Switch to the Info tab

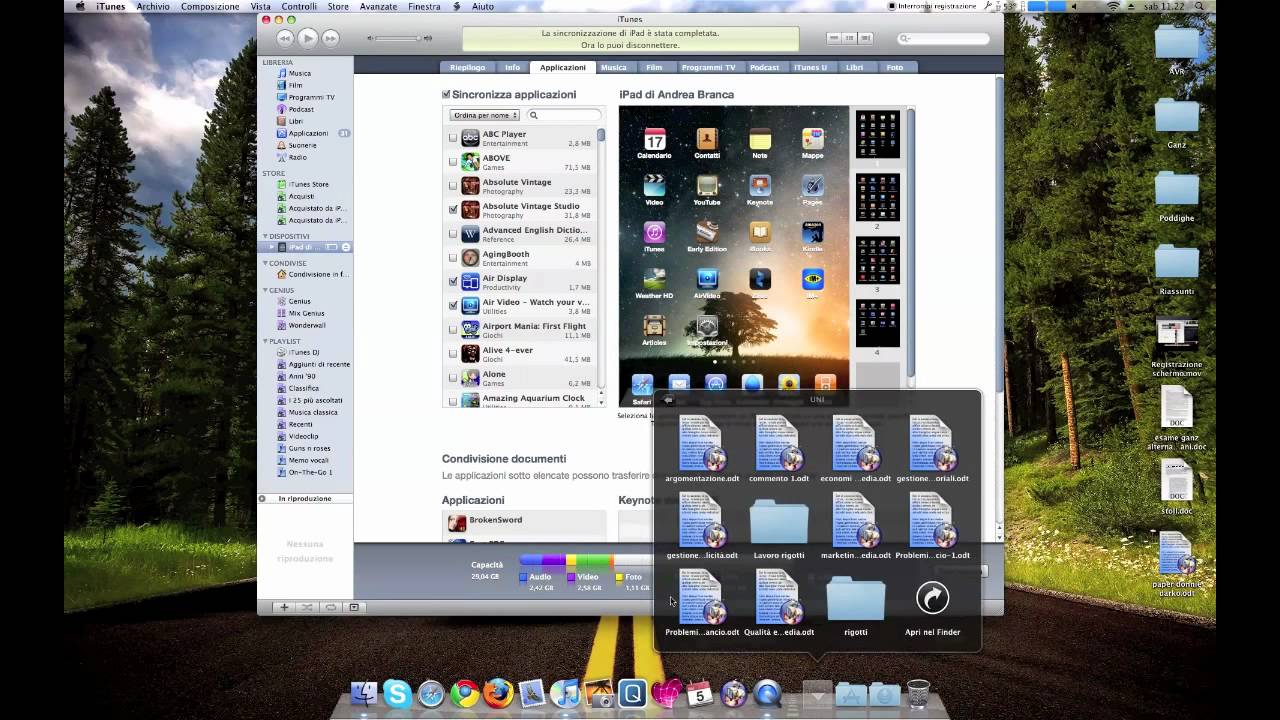pyautogui.click(x=512, y=67)
